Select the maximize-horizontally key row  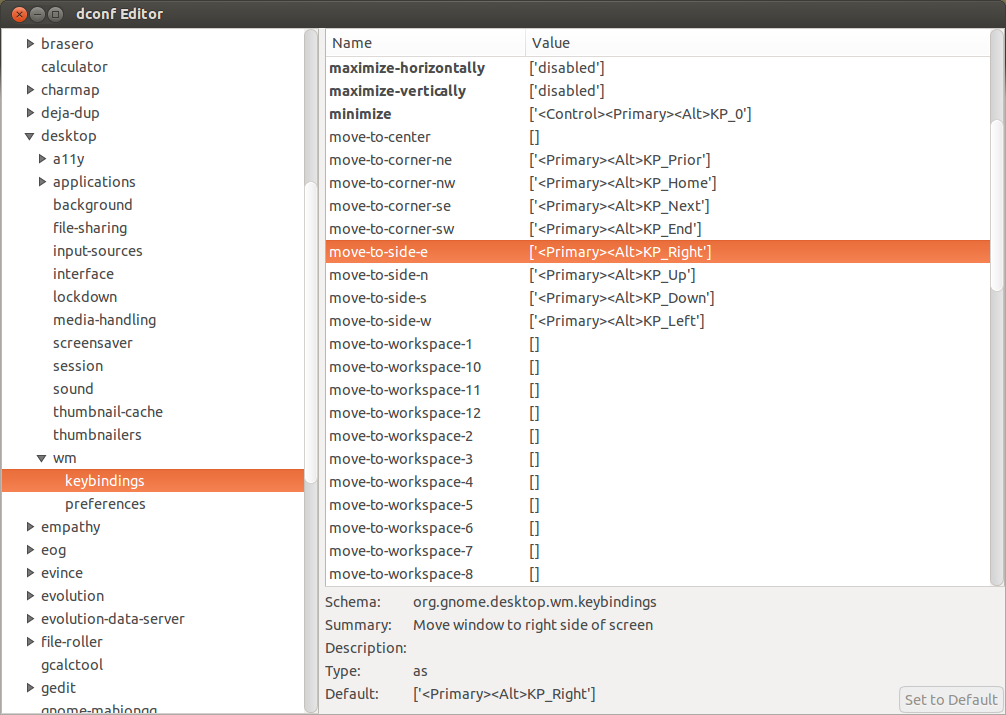point(658,68)
